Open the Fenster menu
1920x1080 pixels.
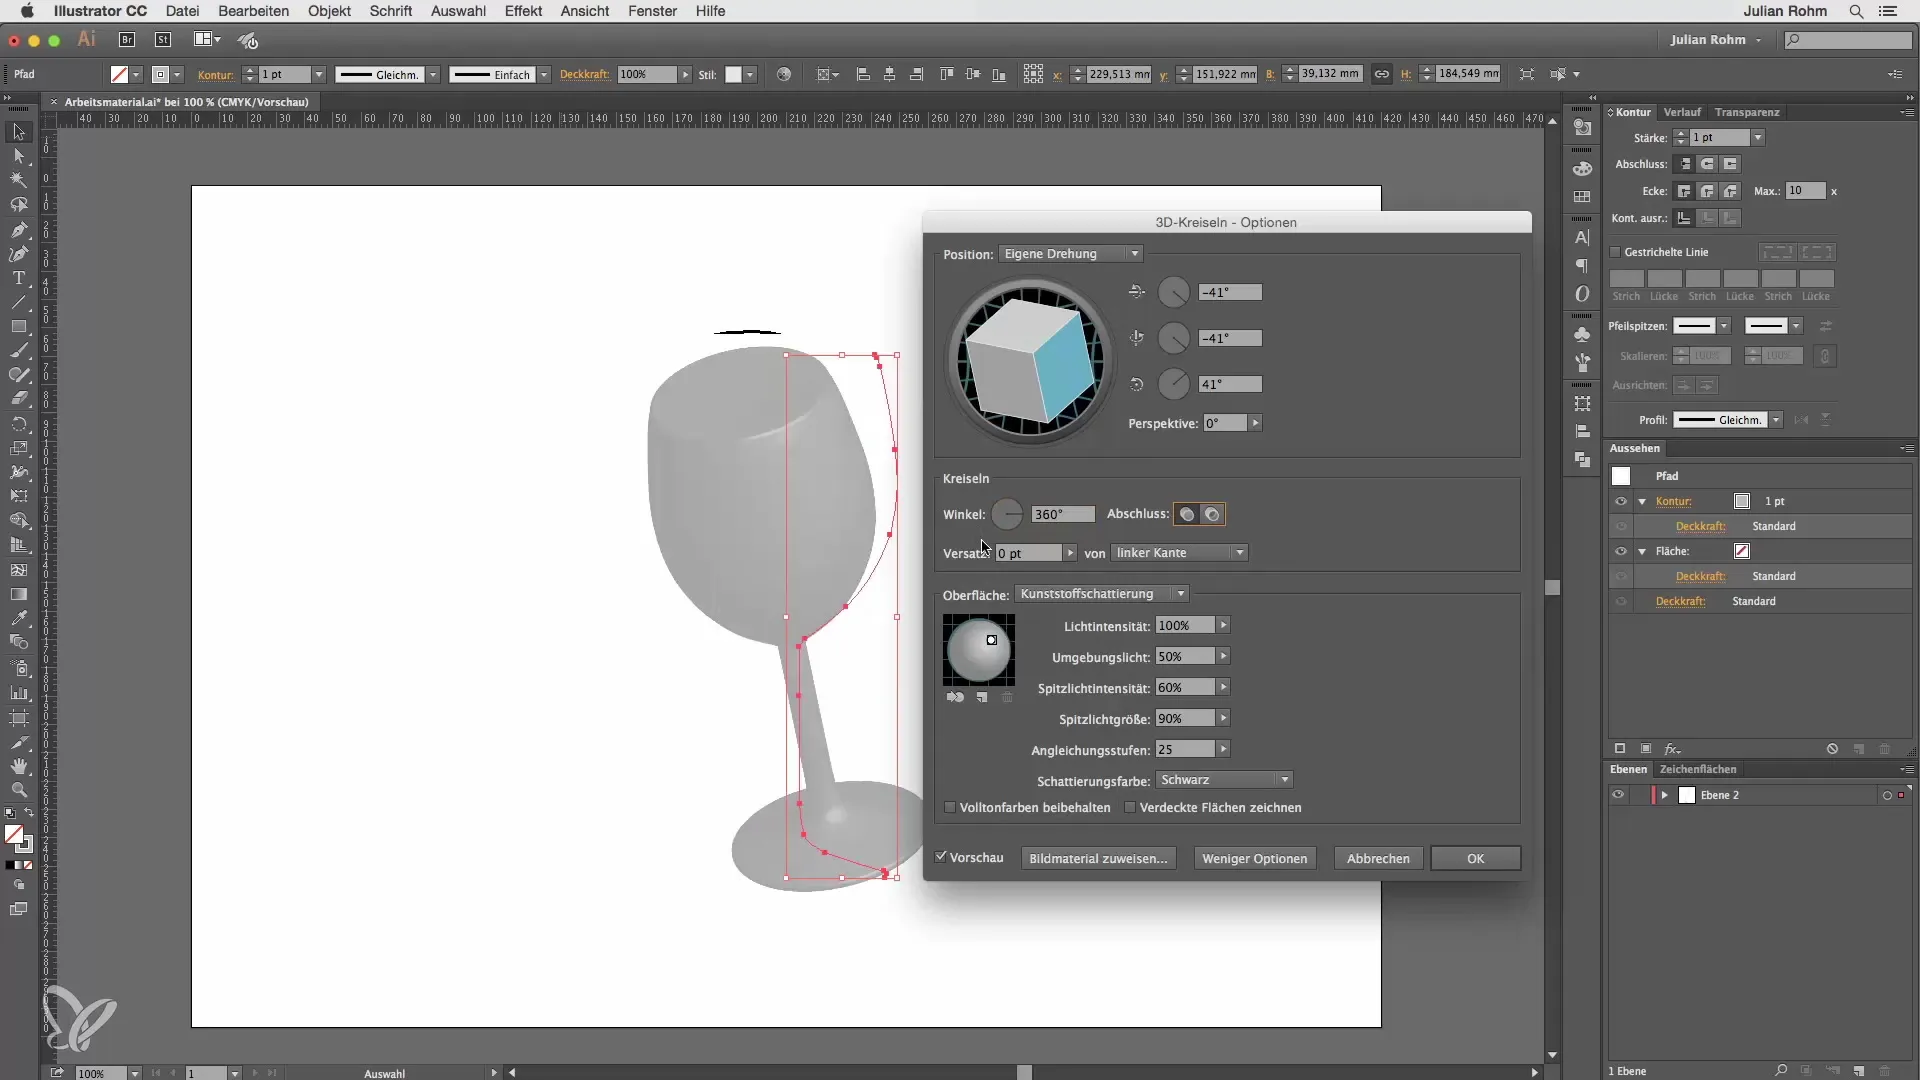652,11
